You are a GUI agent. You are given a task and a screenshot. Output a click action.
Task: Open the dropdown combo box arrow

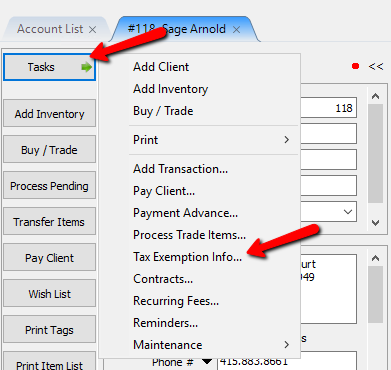point(348,212)
